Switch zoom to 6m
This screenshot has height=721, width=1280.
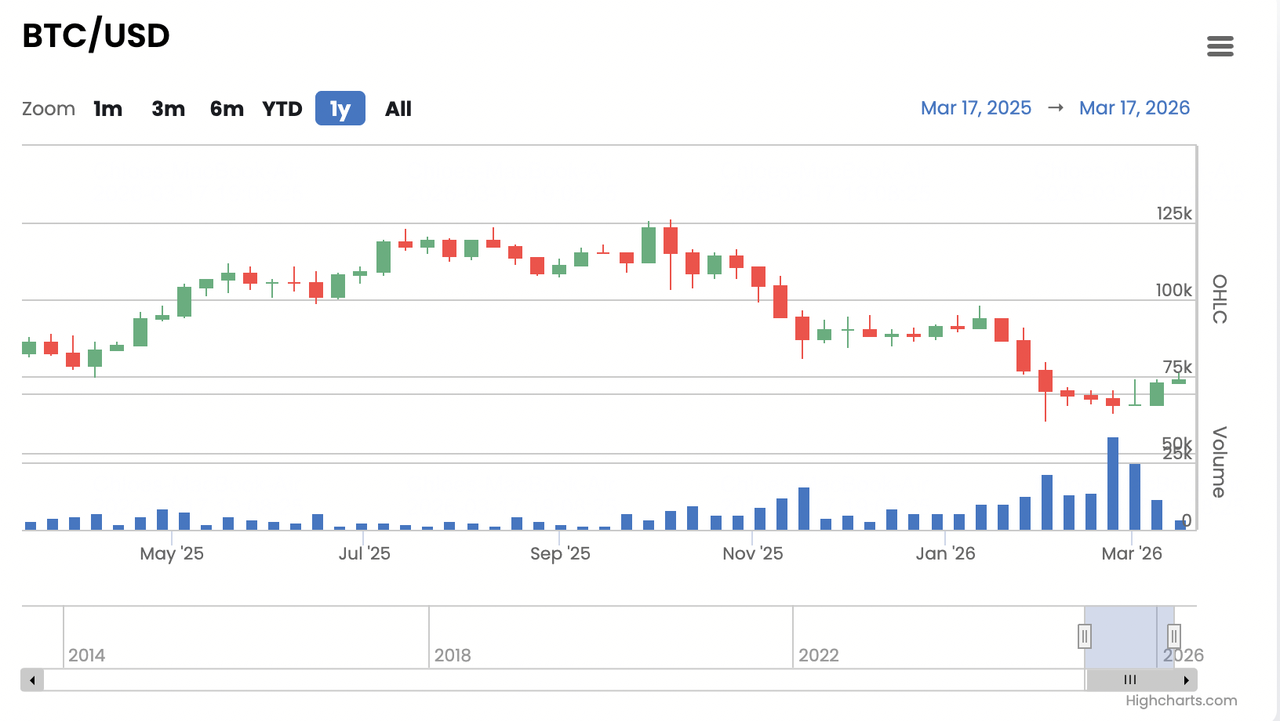point(227,109)
